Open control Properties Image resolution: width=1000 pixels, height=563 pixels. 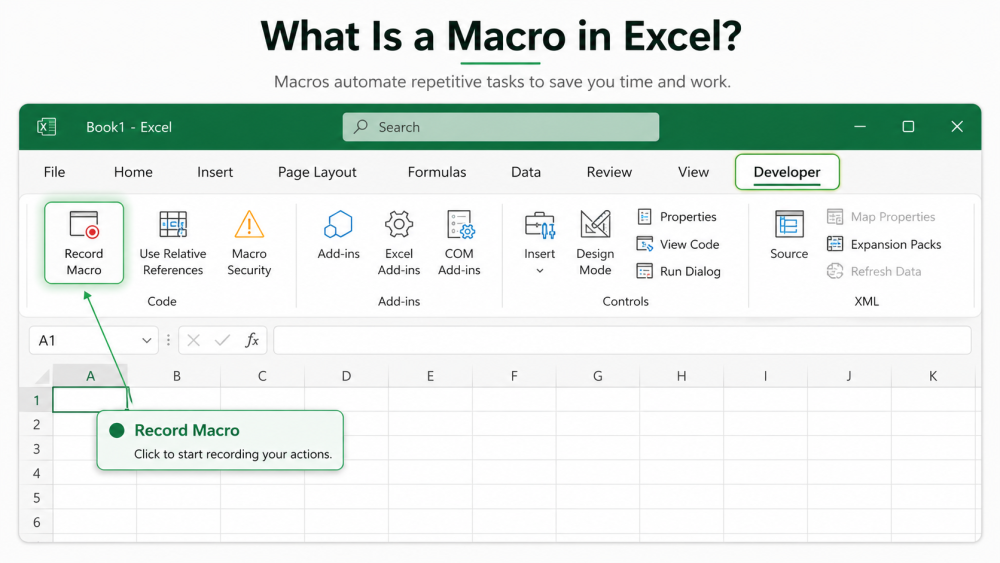coord(677,217)
